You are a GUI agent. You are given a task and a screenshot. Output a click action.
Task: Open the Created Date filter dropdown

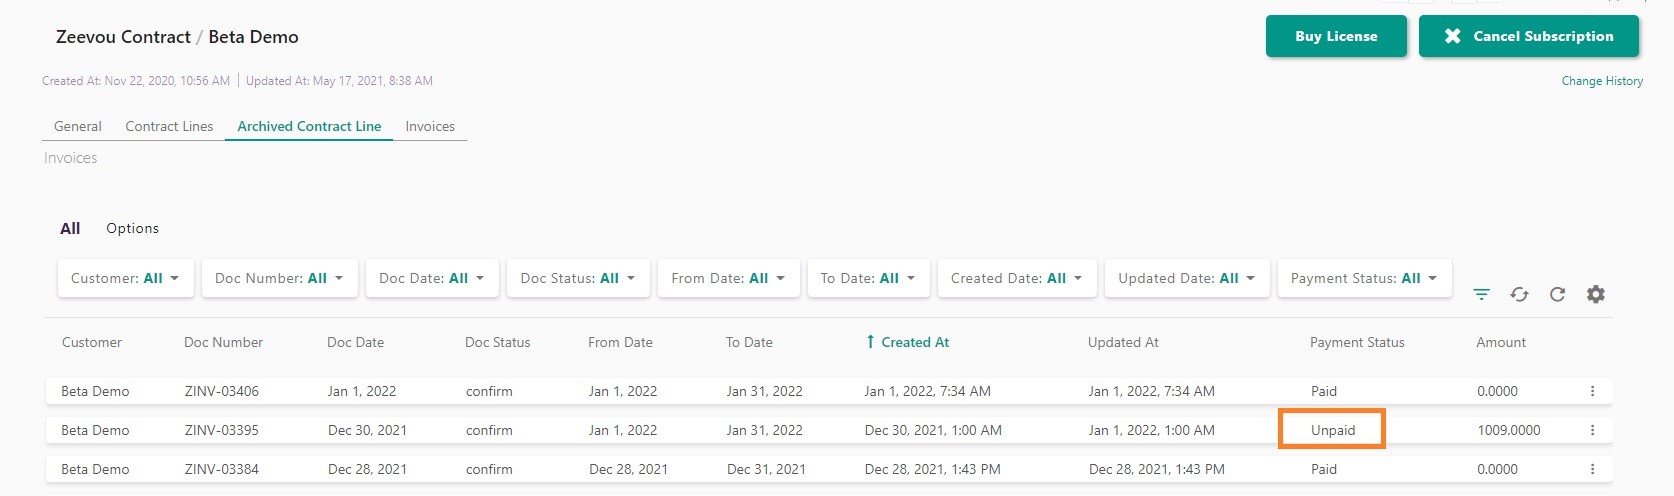[x=1017, y=278]
